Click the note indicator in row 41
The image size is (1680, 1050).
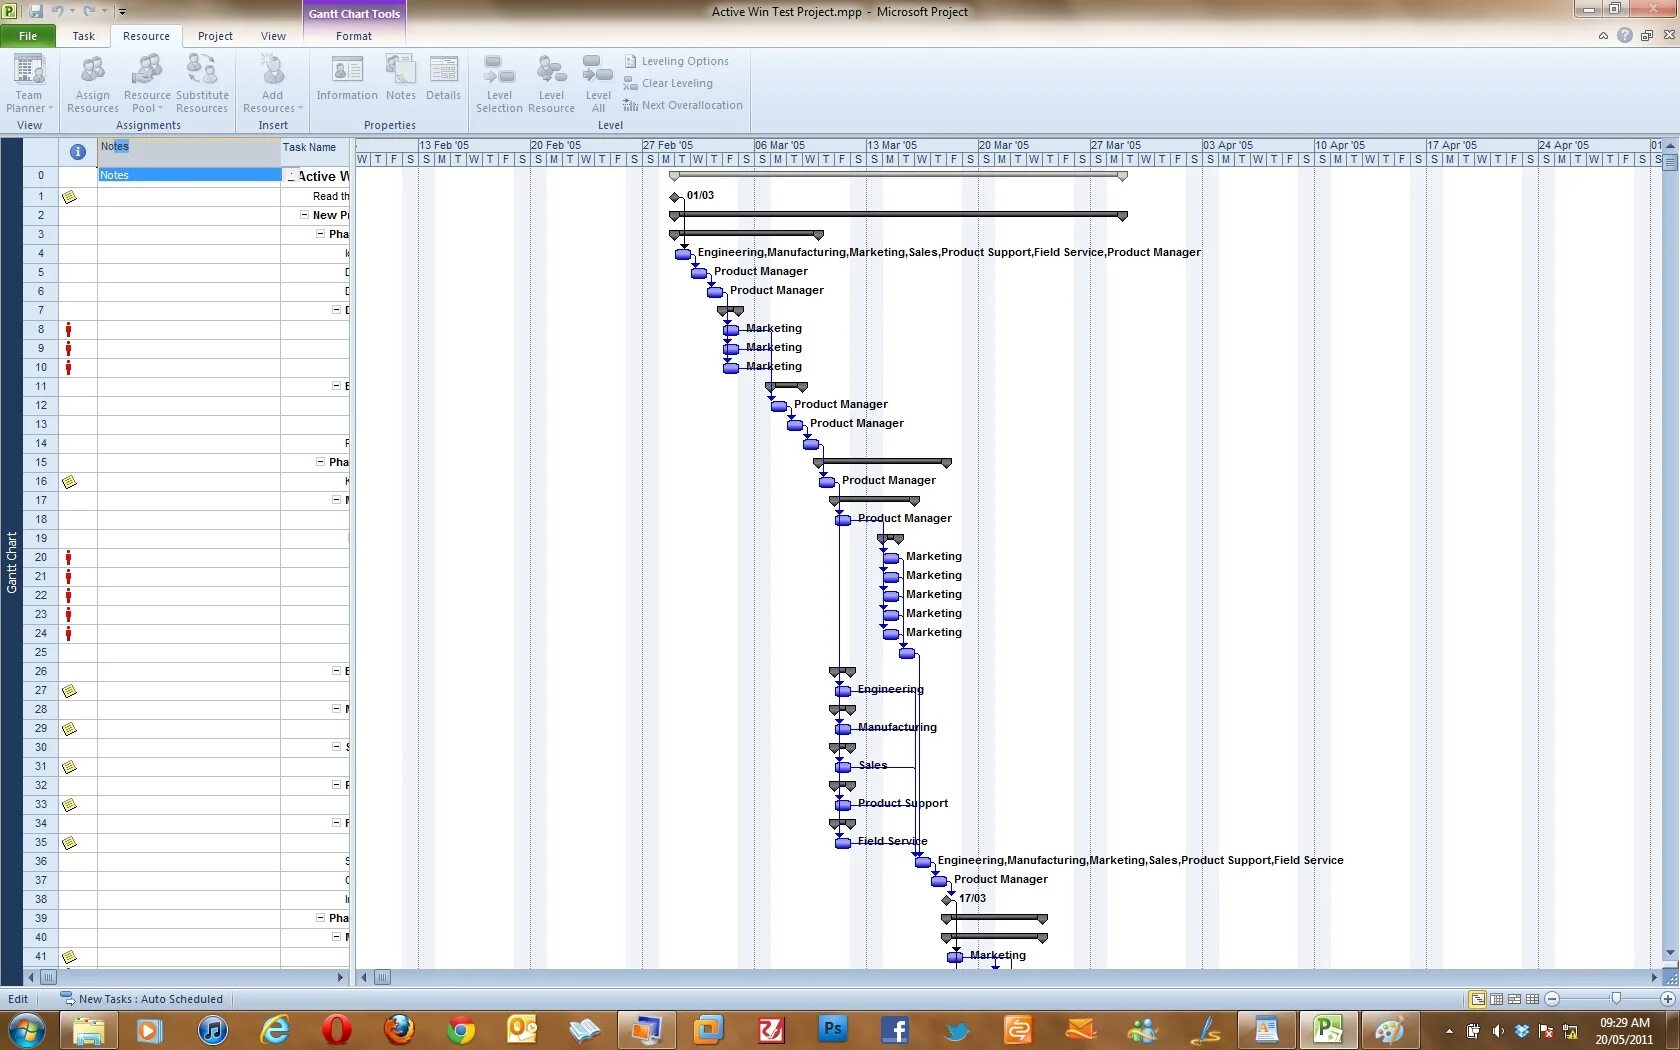69,957
